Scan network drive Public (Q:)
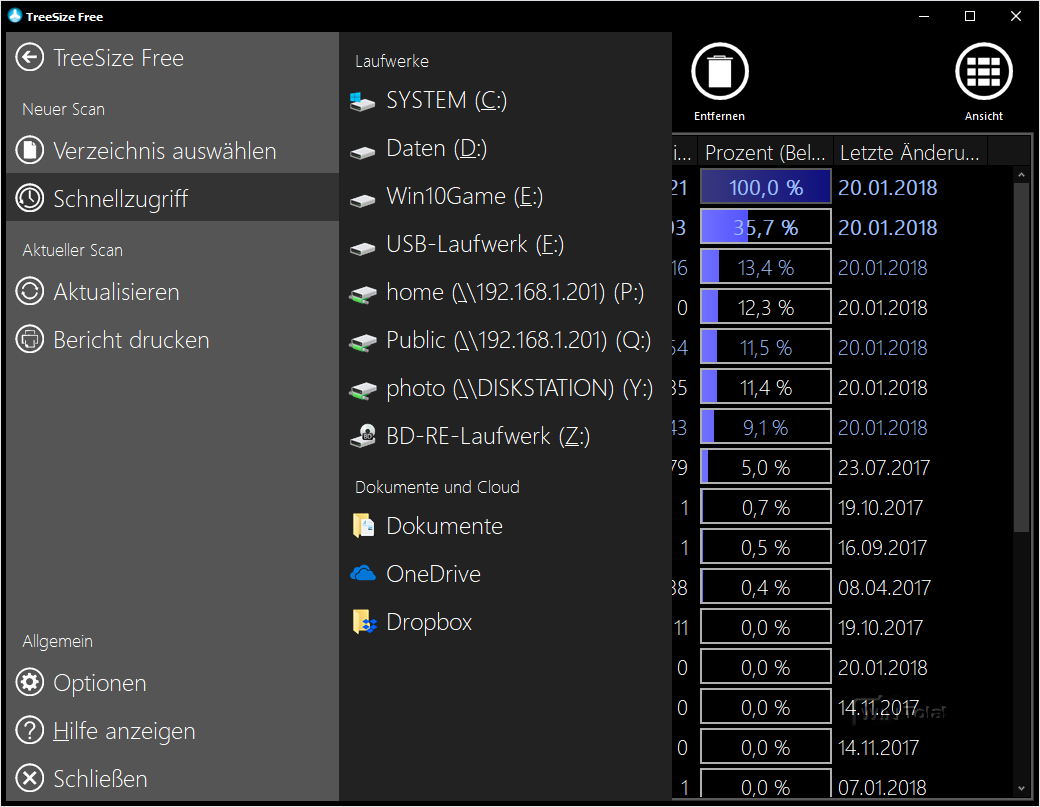 pos(505,340)
